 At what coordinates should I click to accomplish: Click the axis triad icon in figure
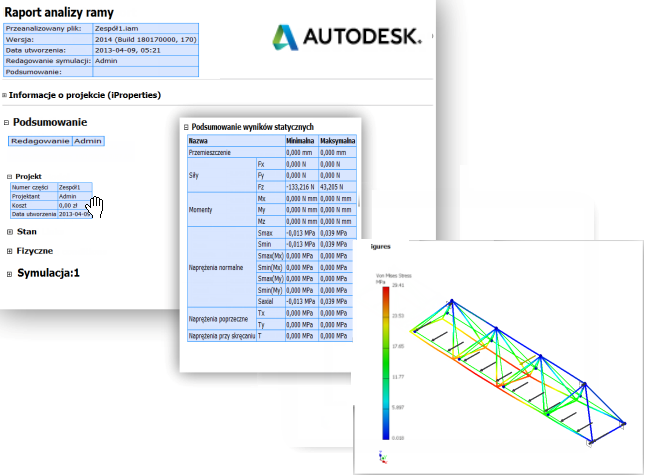pyautogui.click(x=383, y=457)
